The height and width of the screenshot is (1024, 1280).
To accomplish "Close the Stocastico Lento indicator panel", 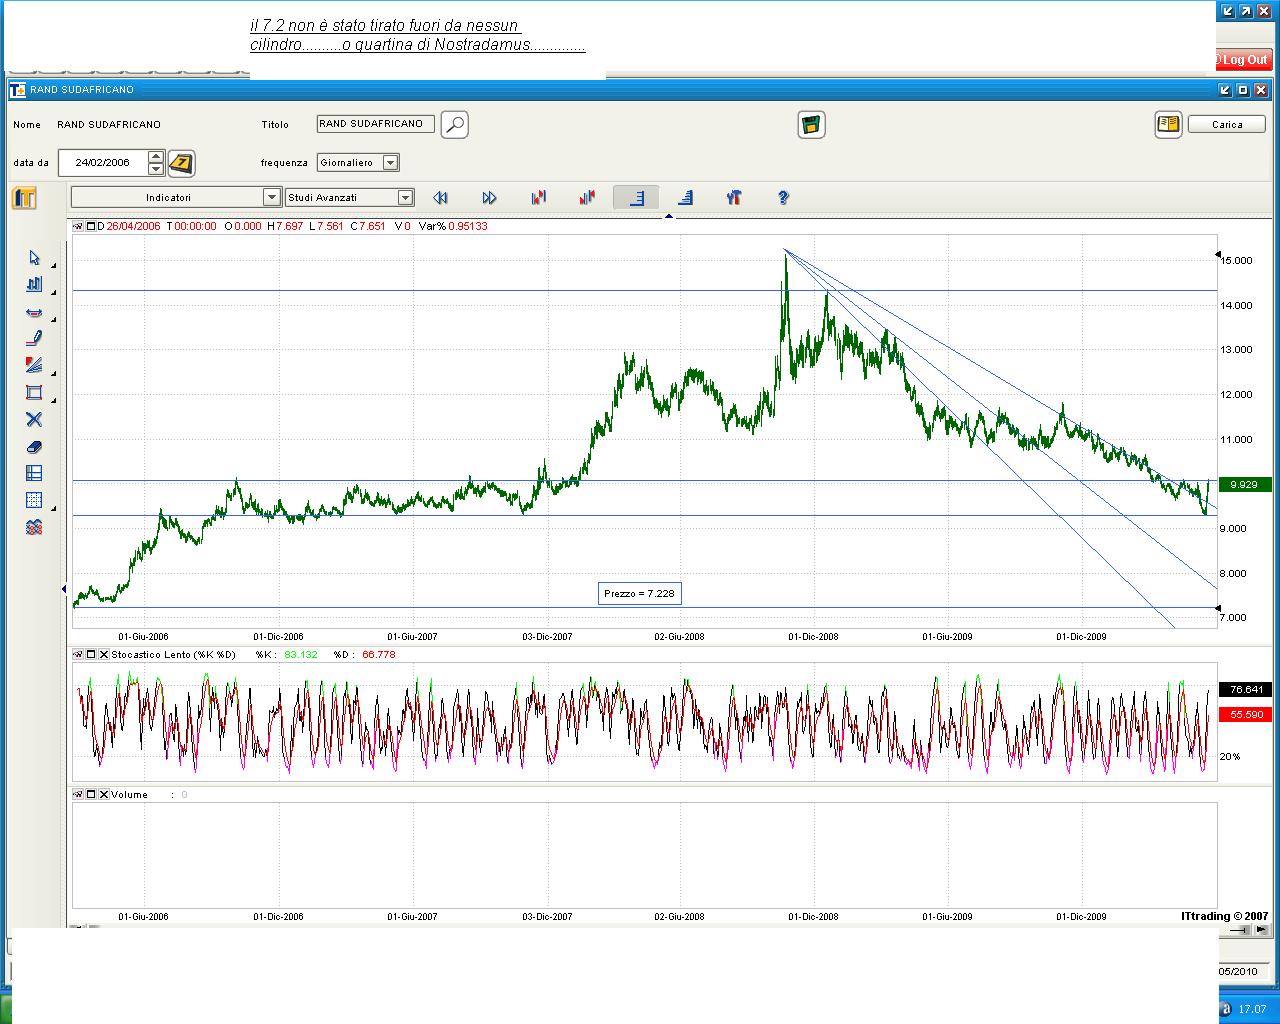I will pos(103,654).
